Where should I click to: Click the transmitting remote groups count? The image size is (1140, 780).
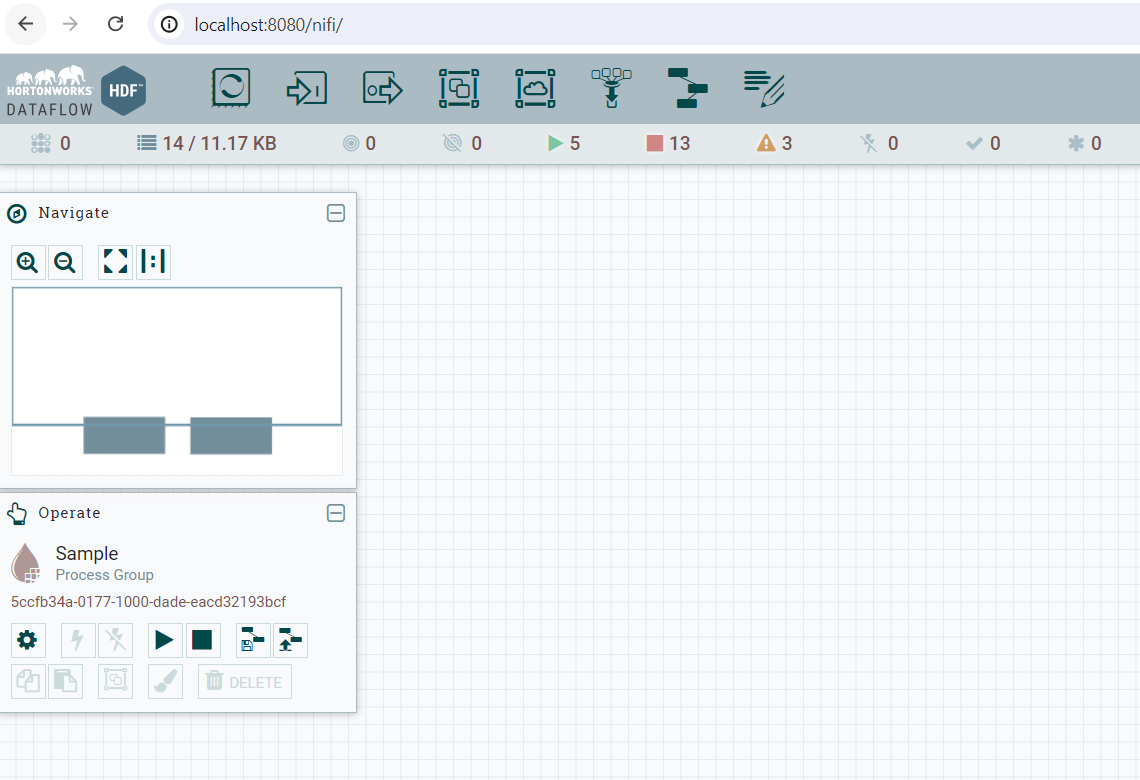tap(359, 143)
